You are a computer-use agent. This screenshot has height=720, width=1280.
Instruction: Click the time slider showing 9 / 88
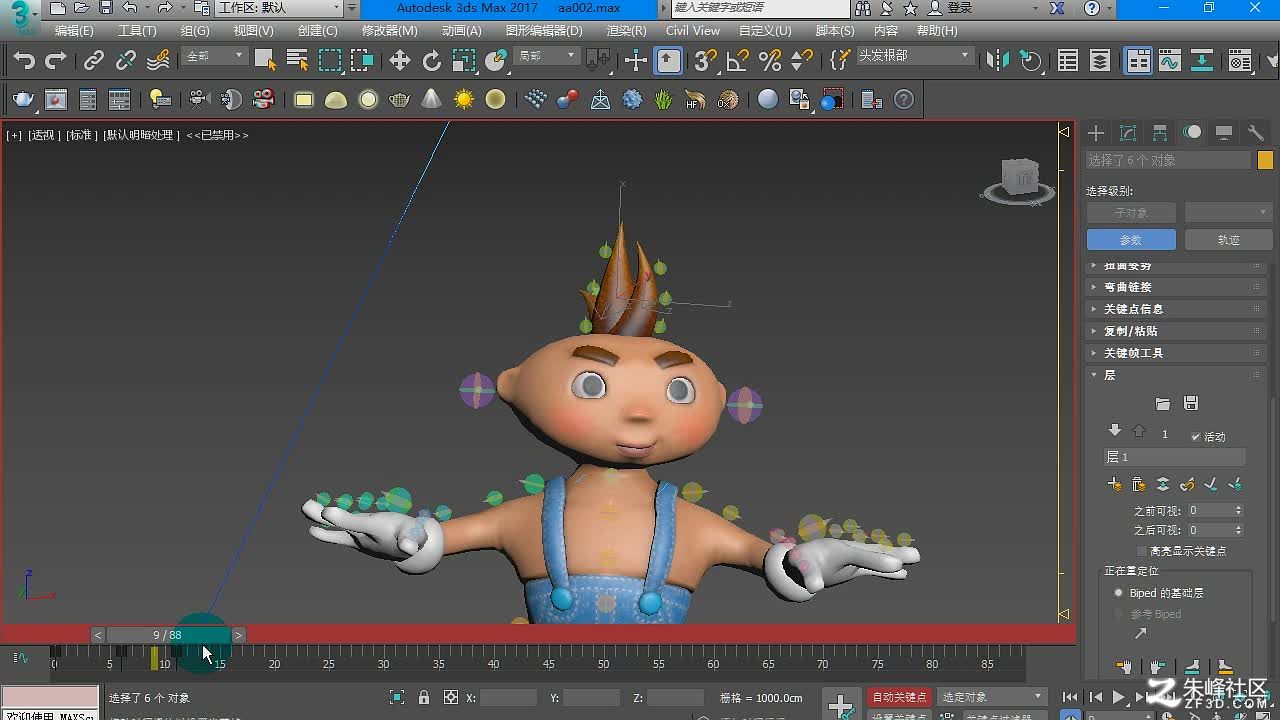[168, 635]
